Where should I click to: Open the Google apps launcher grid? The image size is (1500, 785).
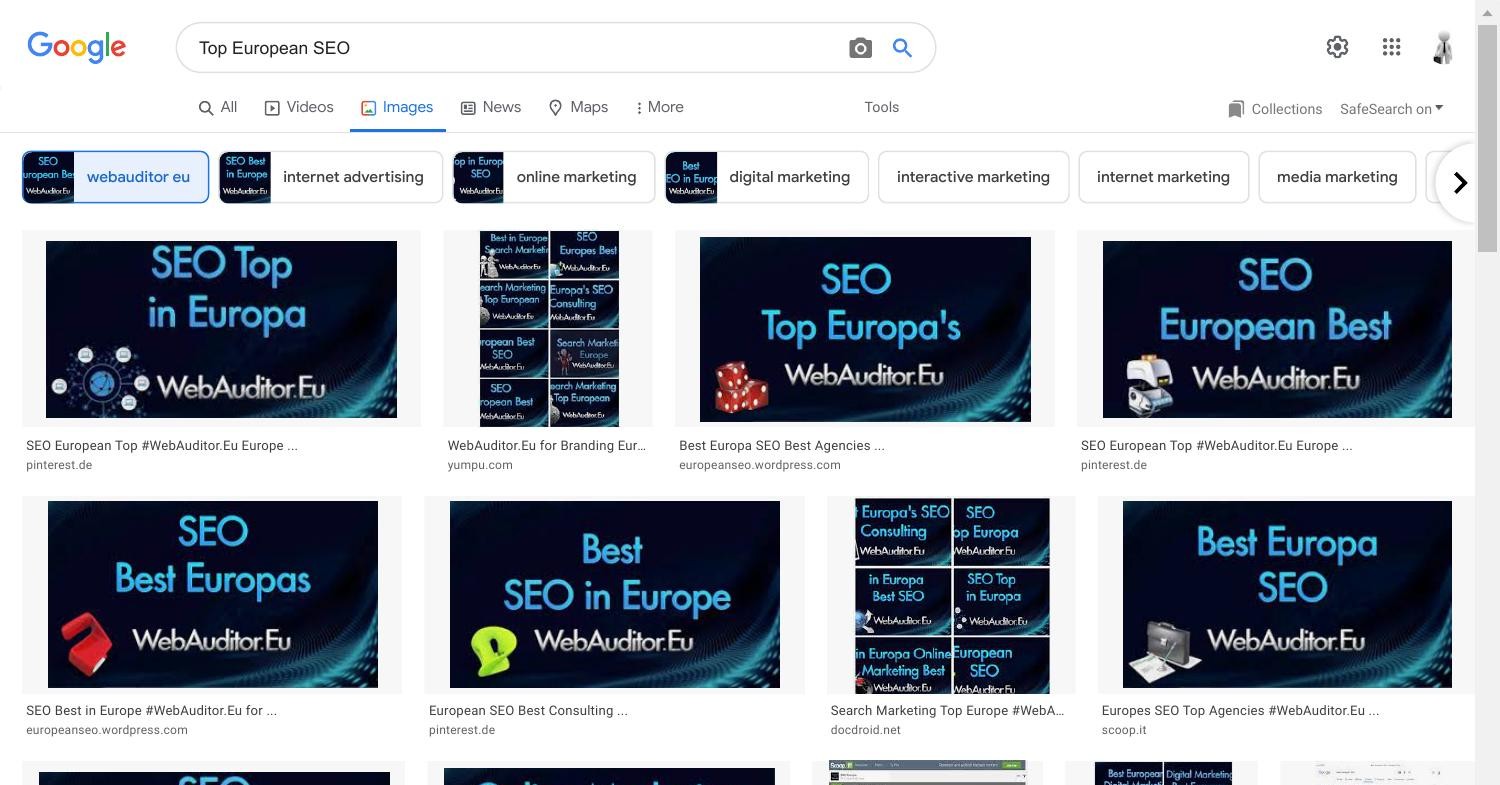(1391, 47)
